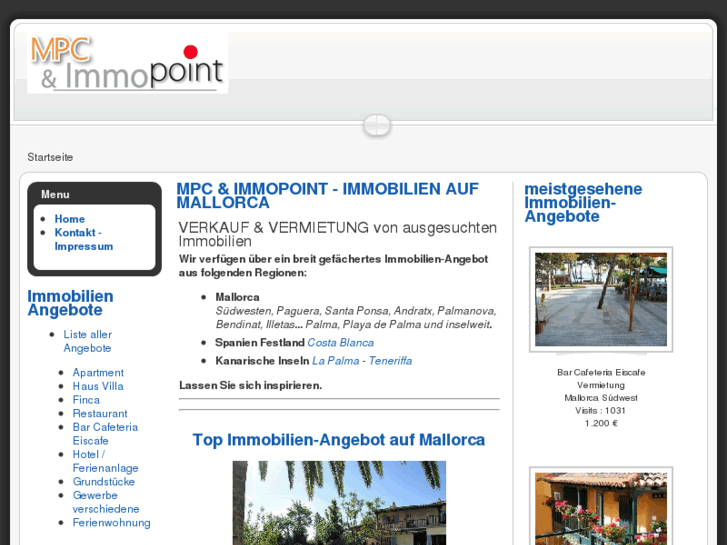Viewport: 727px width, 545px height.
Task: Open the Restaurant listings
Action: click(100, 413)
